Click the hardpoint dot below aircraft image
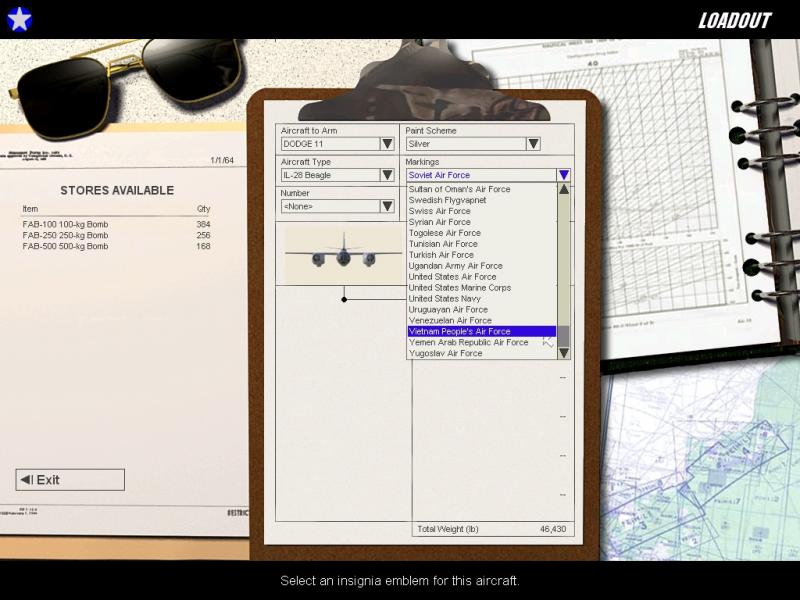 point(344,299)
